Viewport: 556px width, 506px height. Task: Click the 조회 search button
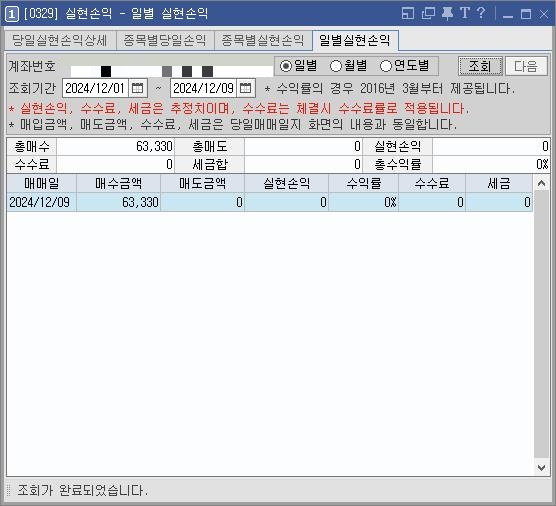tap(480, 66)
